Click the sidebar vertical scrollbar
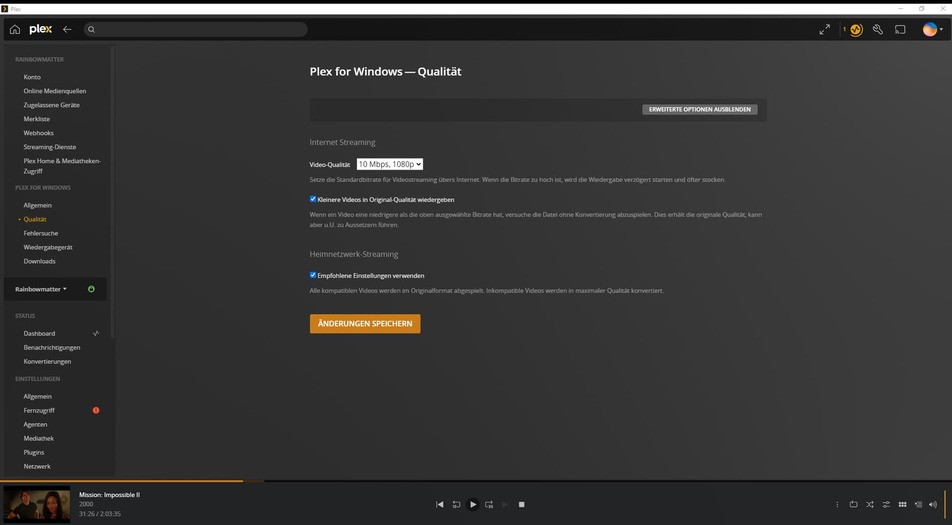952x525 pixels. (112, 194)
